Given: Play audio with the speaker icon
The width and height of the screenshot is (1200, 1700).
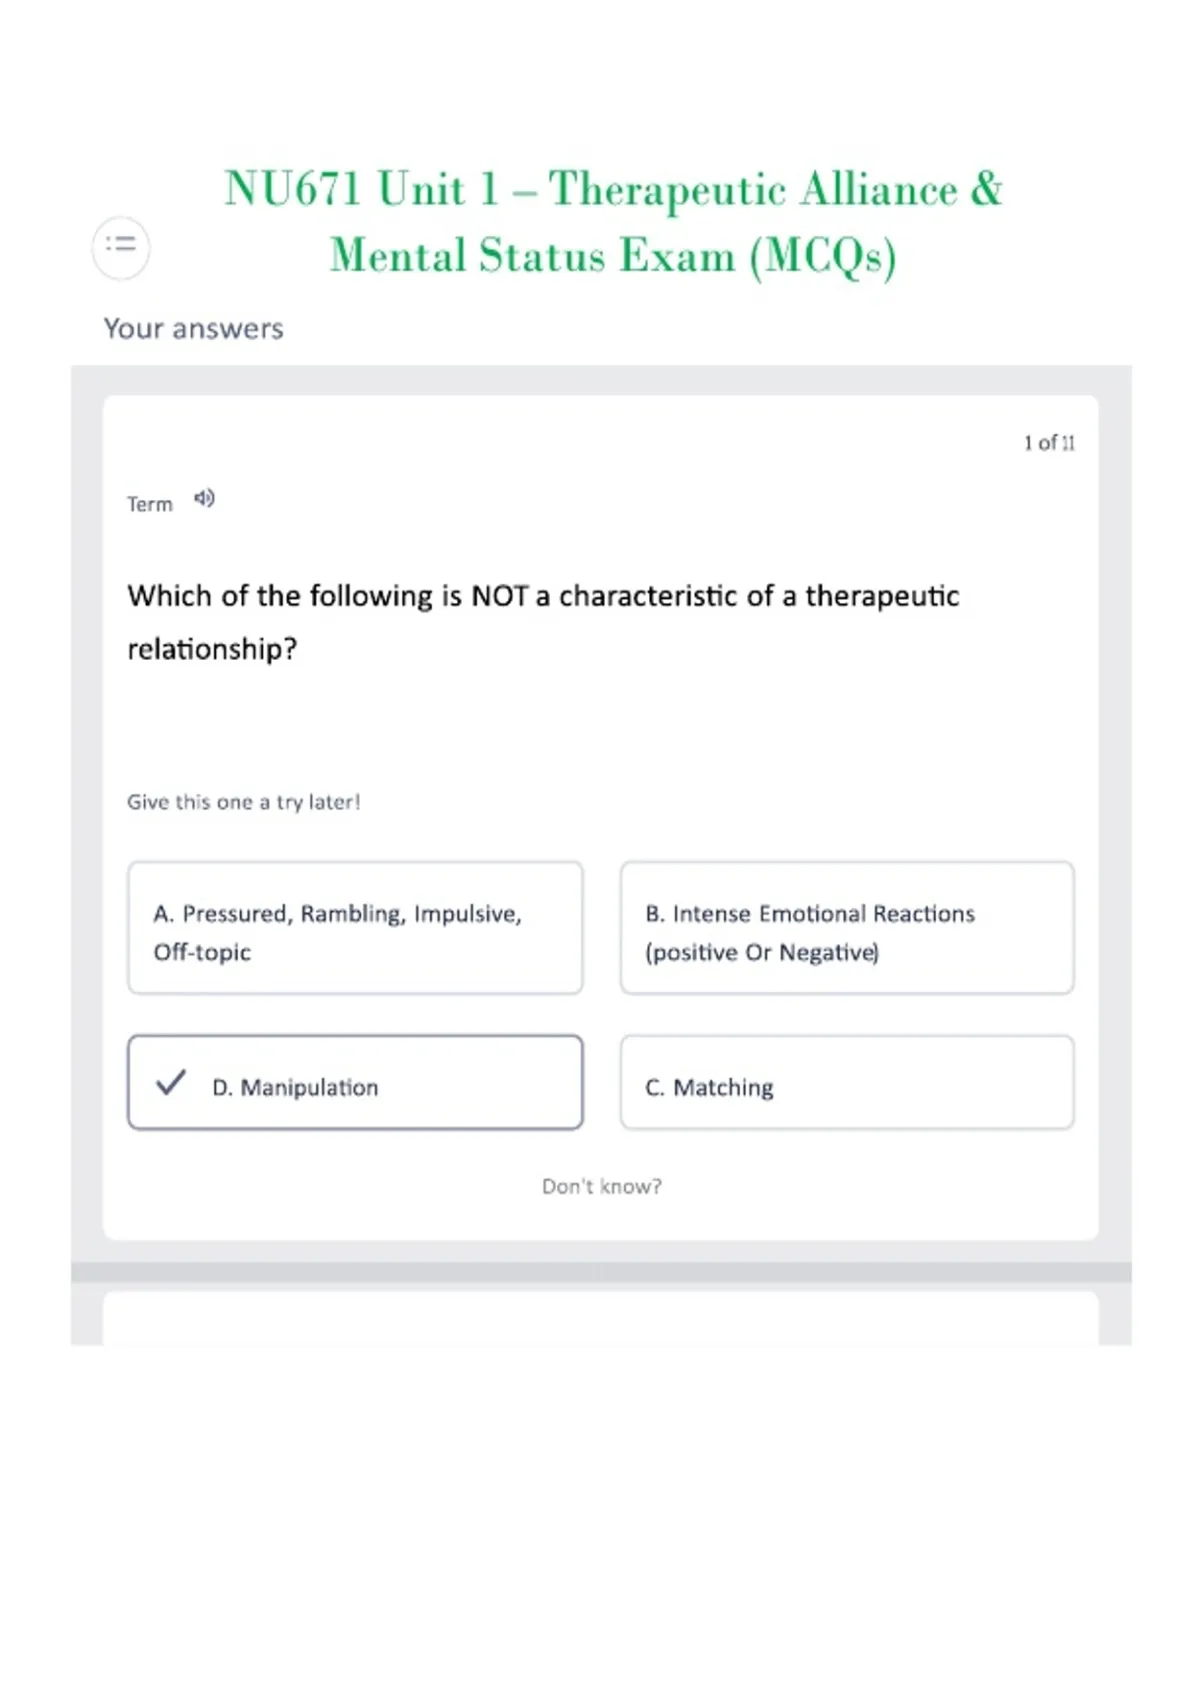Looking at the screenshot, I should 204,498.
